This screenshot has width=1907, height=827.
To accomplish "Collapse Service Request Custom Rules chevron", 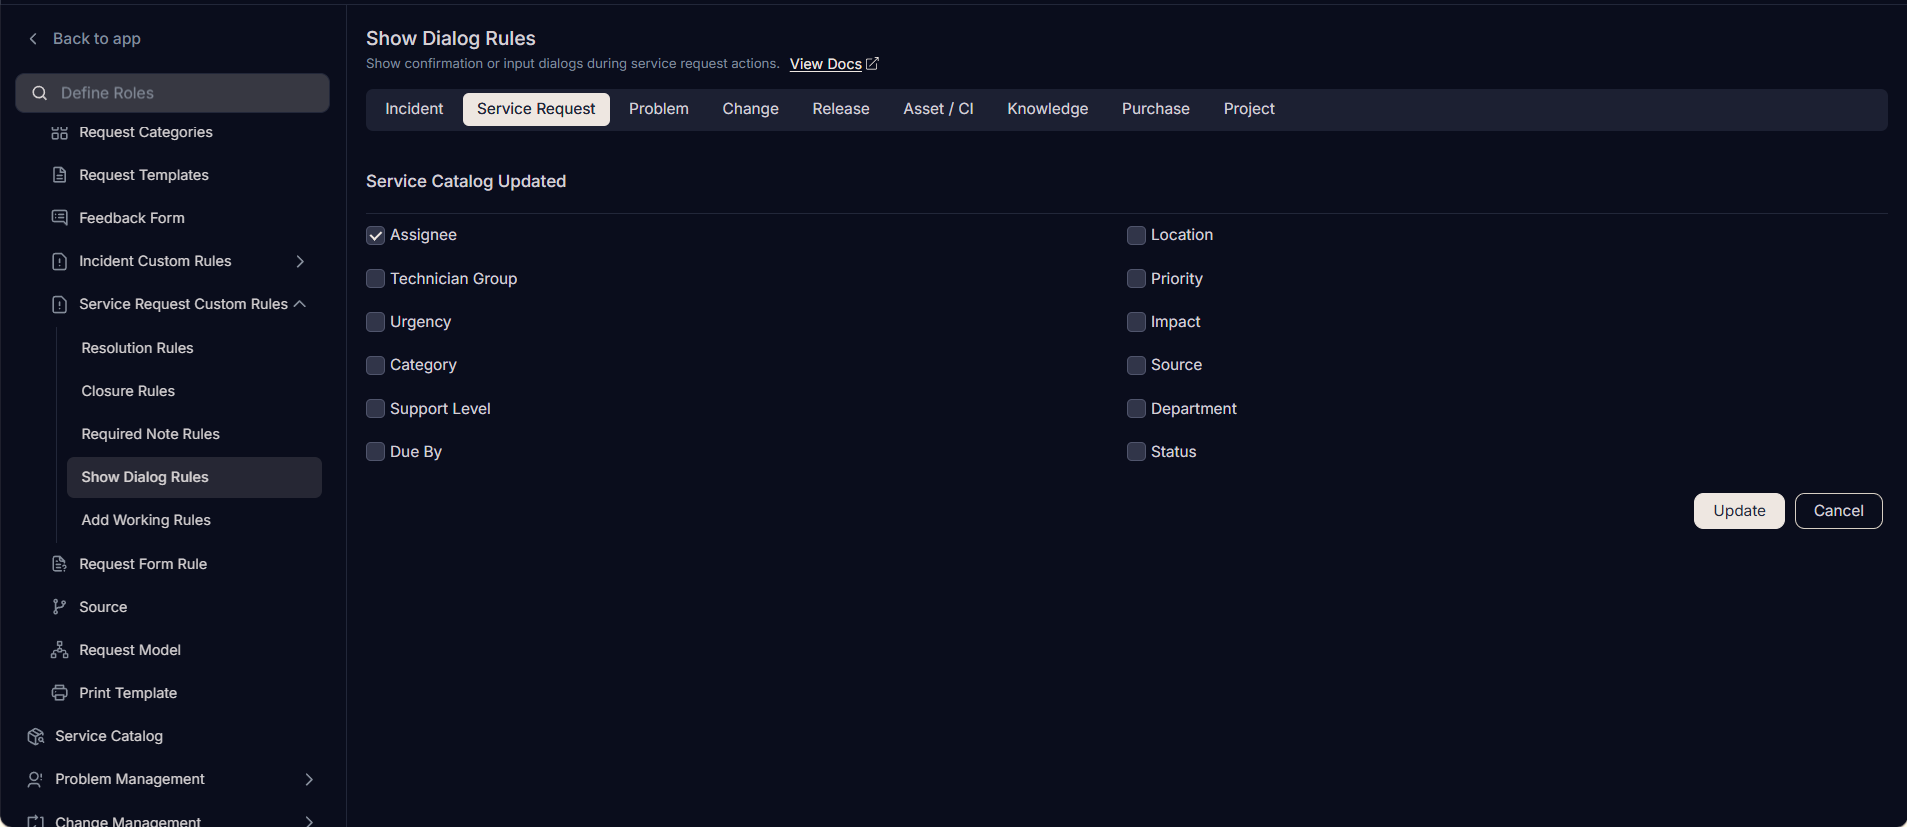I will click(300, 304).
